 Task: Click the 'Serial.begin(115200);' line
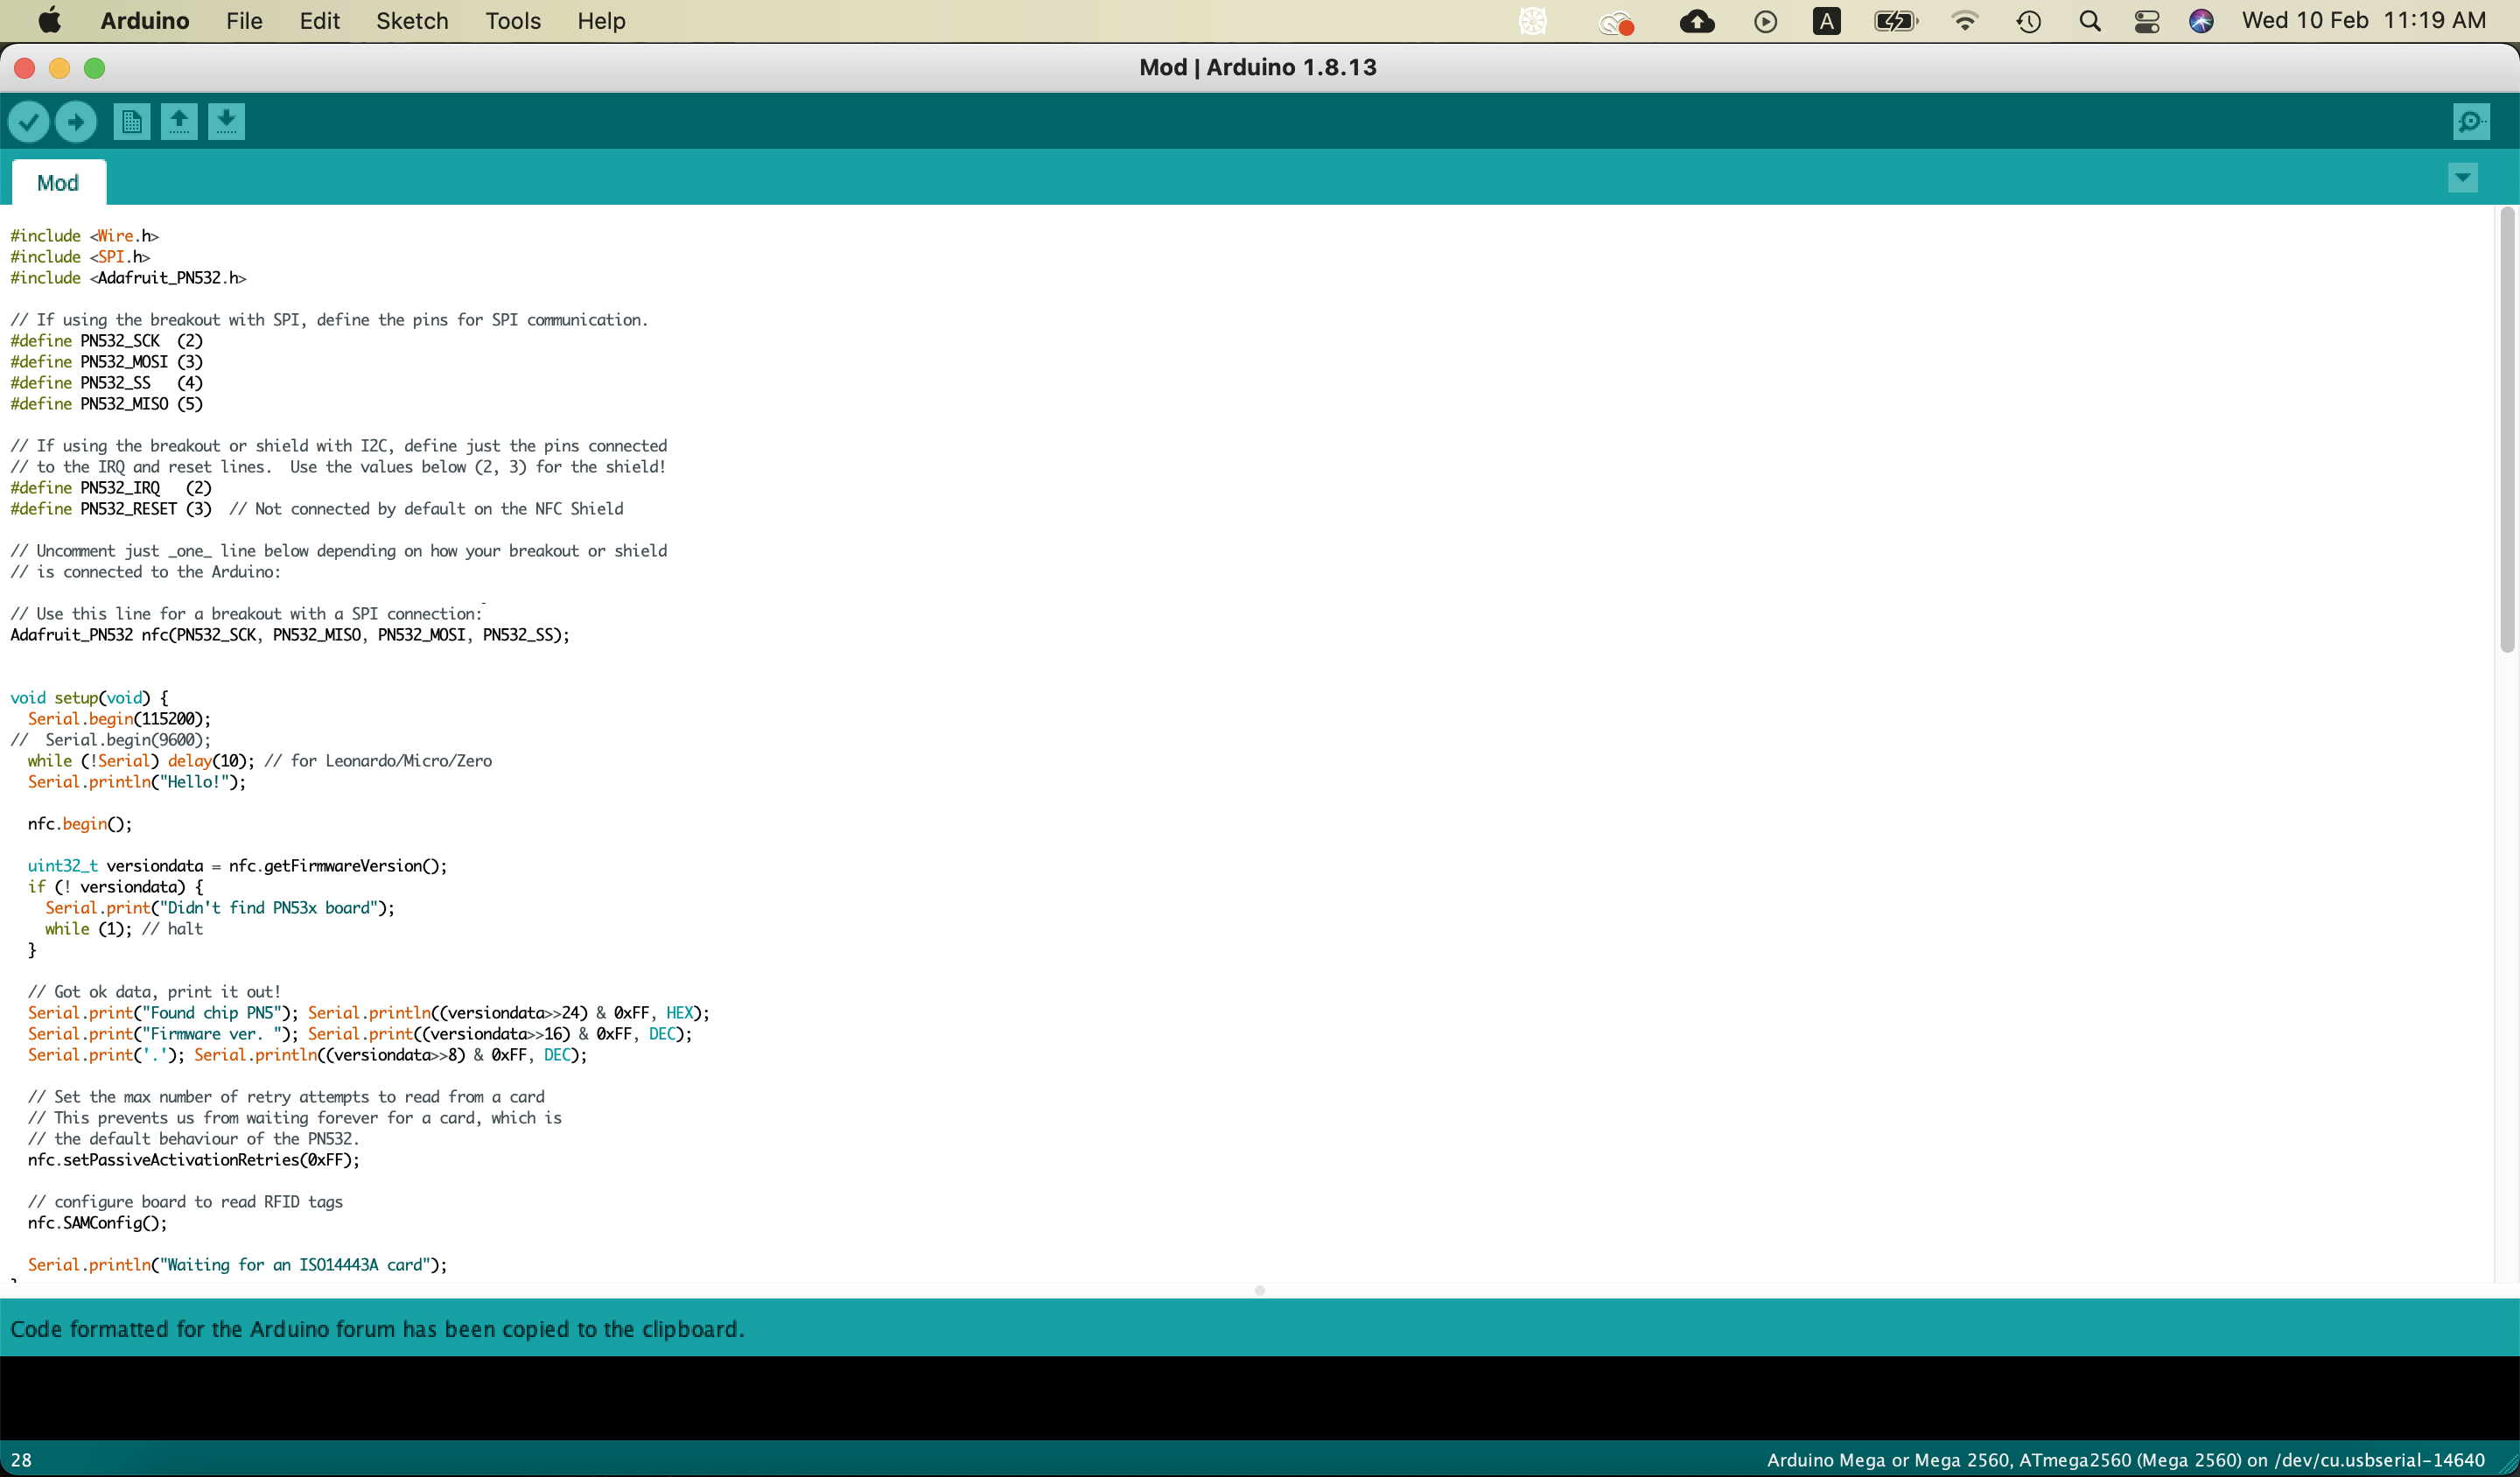[x=119, y=719]
